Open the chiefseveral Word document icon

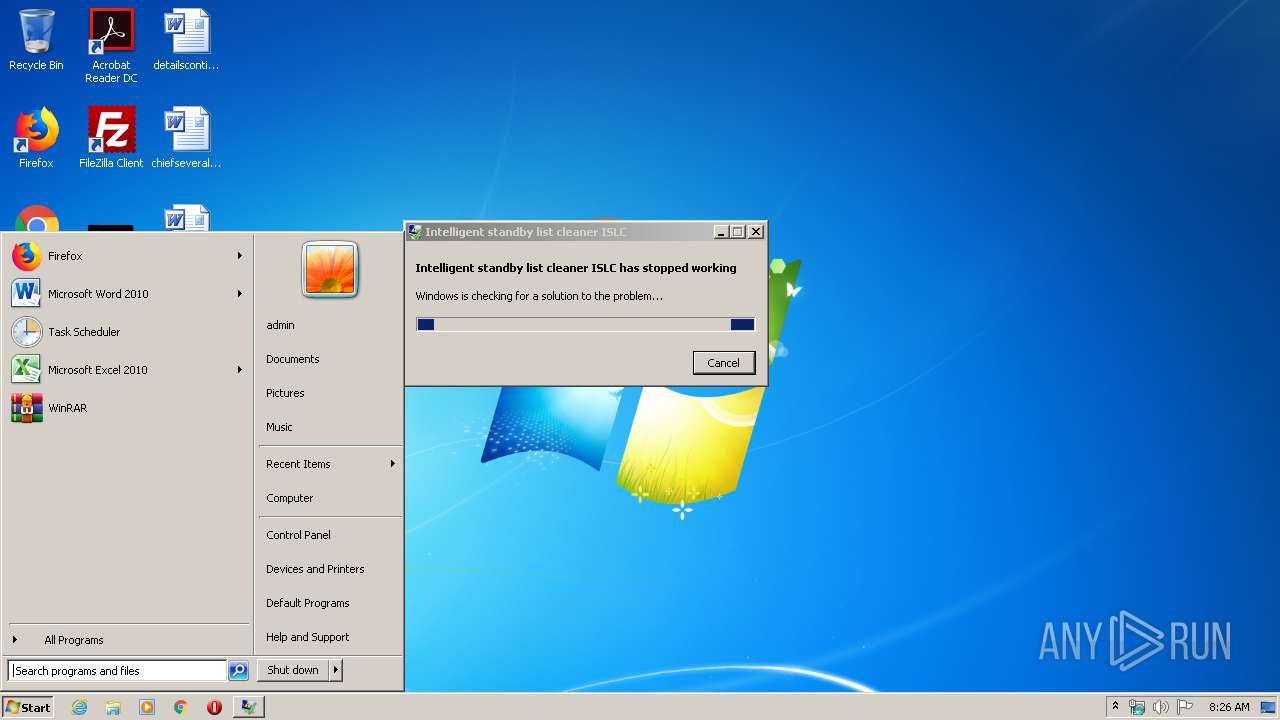pyautogui.click(x=186, y=138)
